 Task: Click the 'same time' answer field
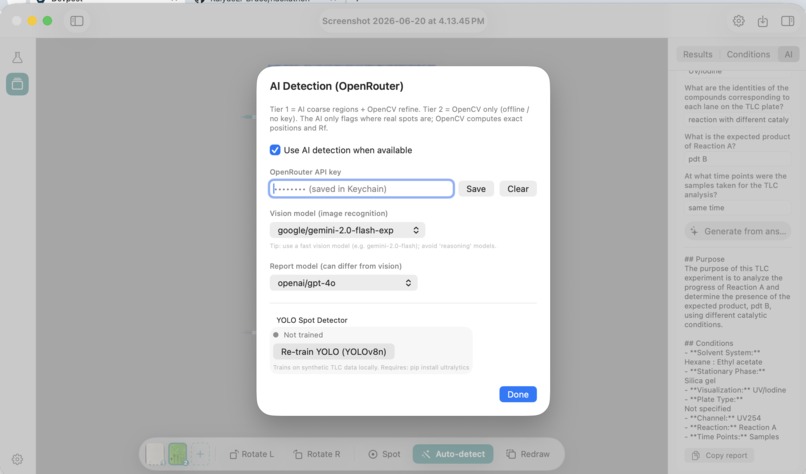coord(738,208)
